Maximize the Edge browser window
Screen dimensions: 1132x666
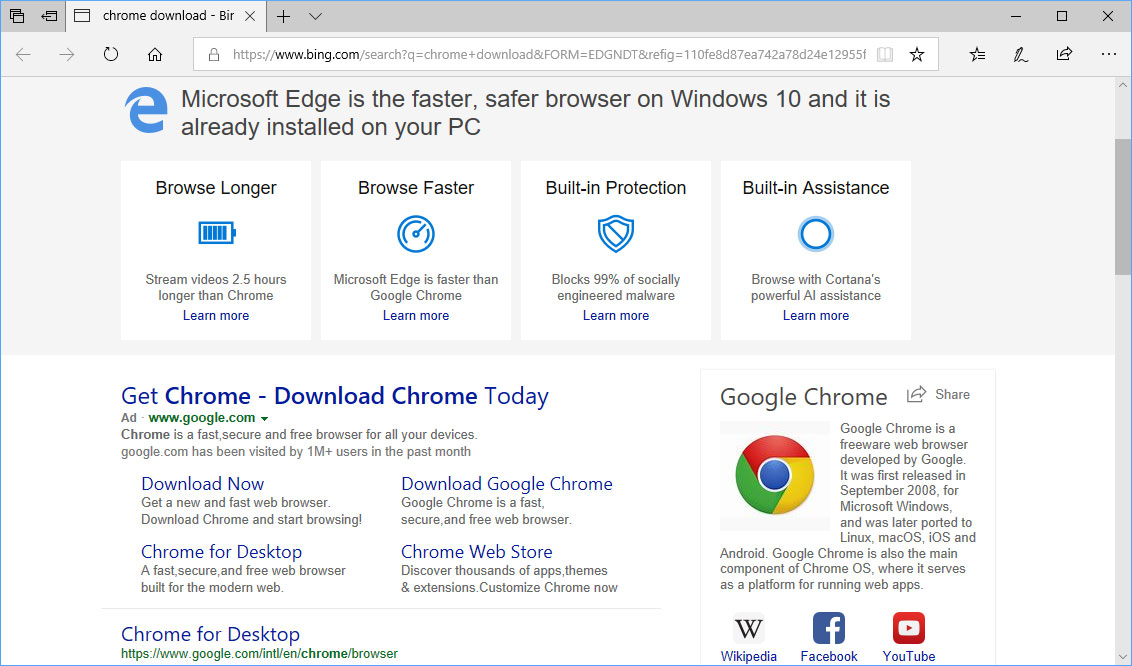(x=1062, y=16)
